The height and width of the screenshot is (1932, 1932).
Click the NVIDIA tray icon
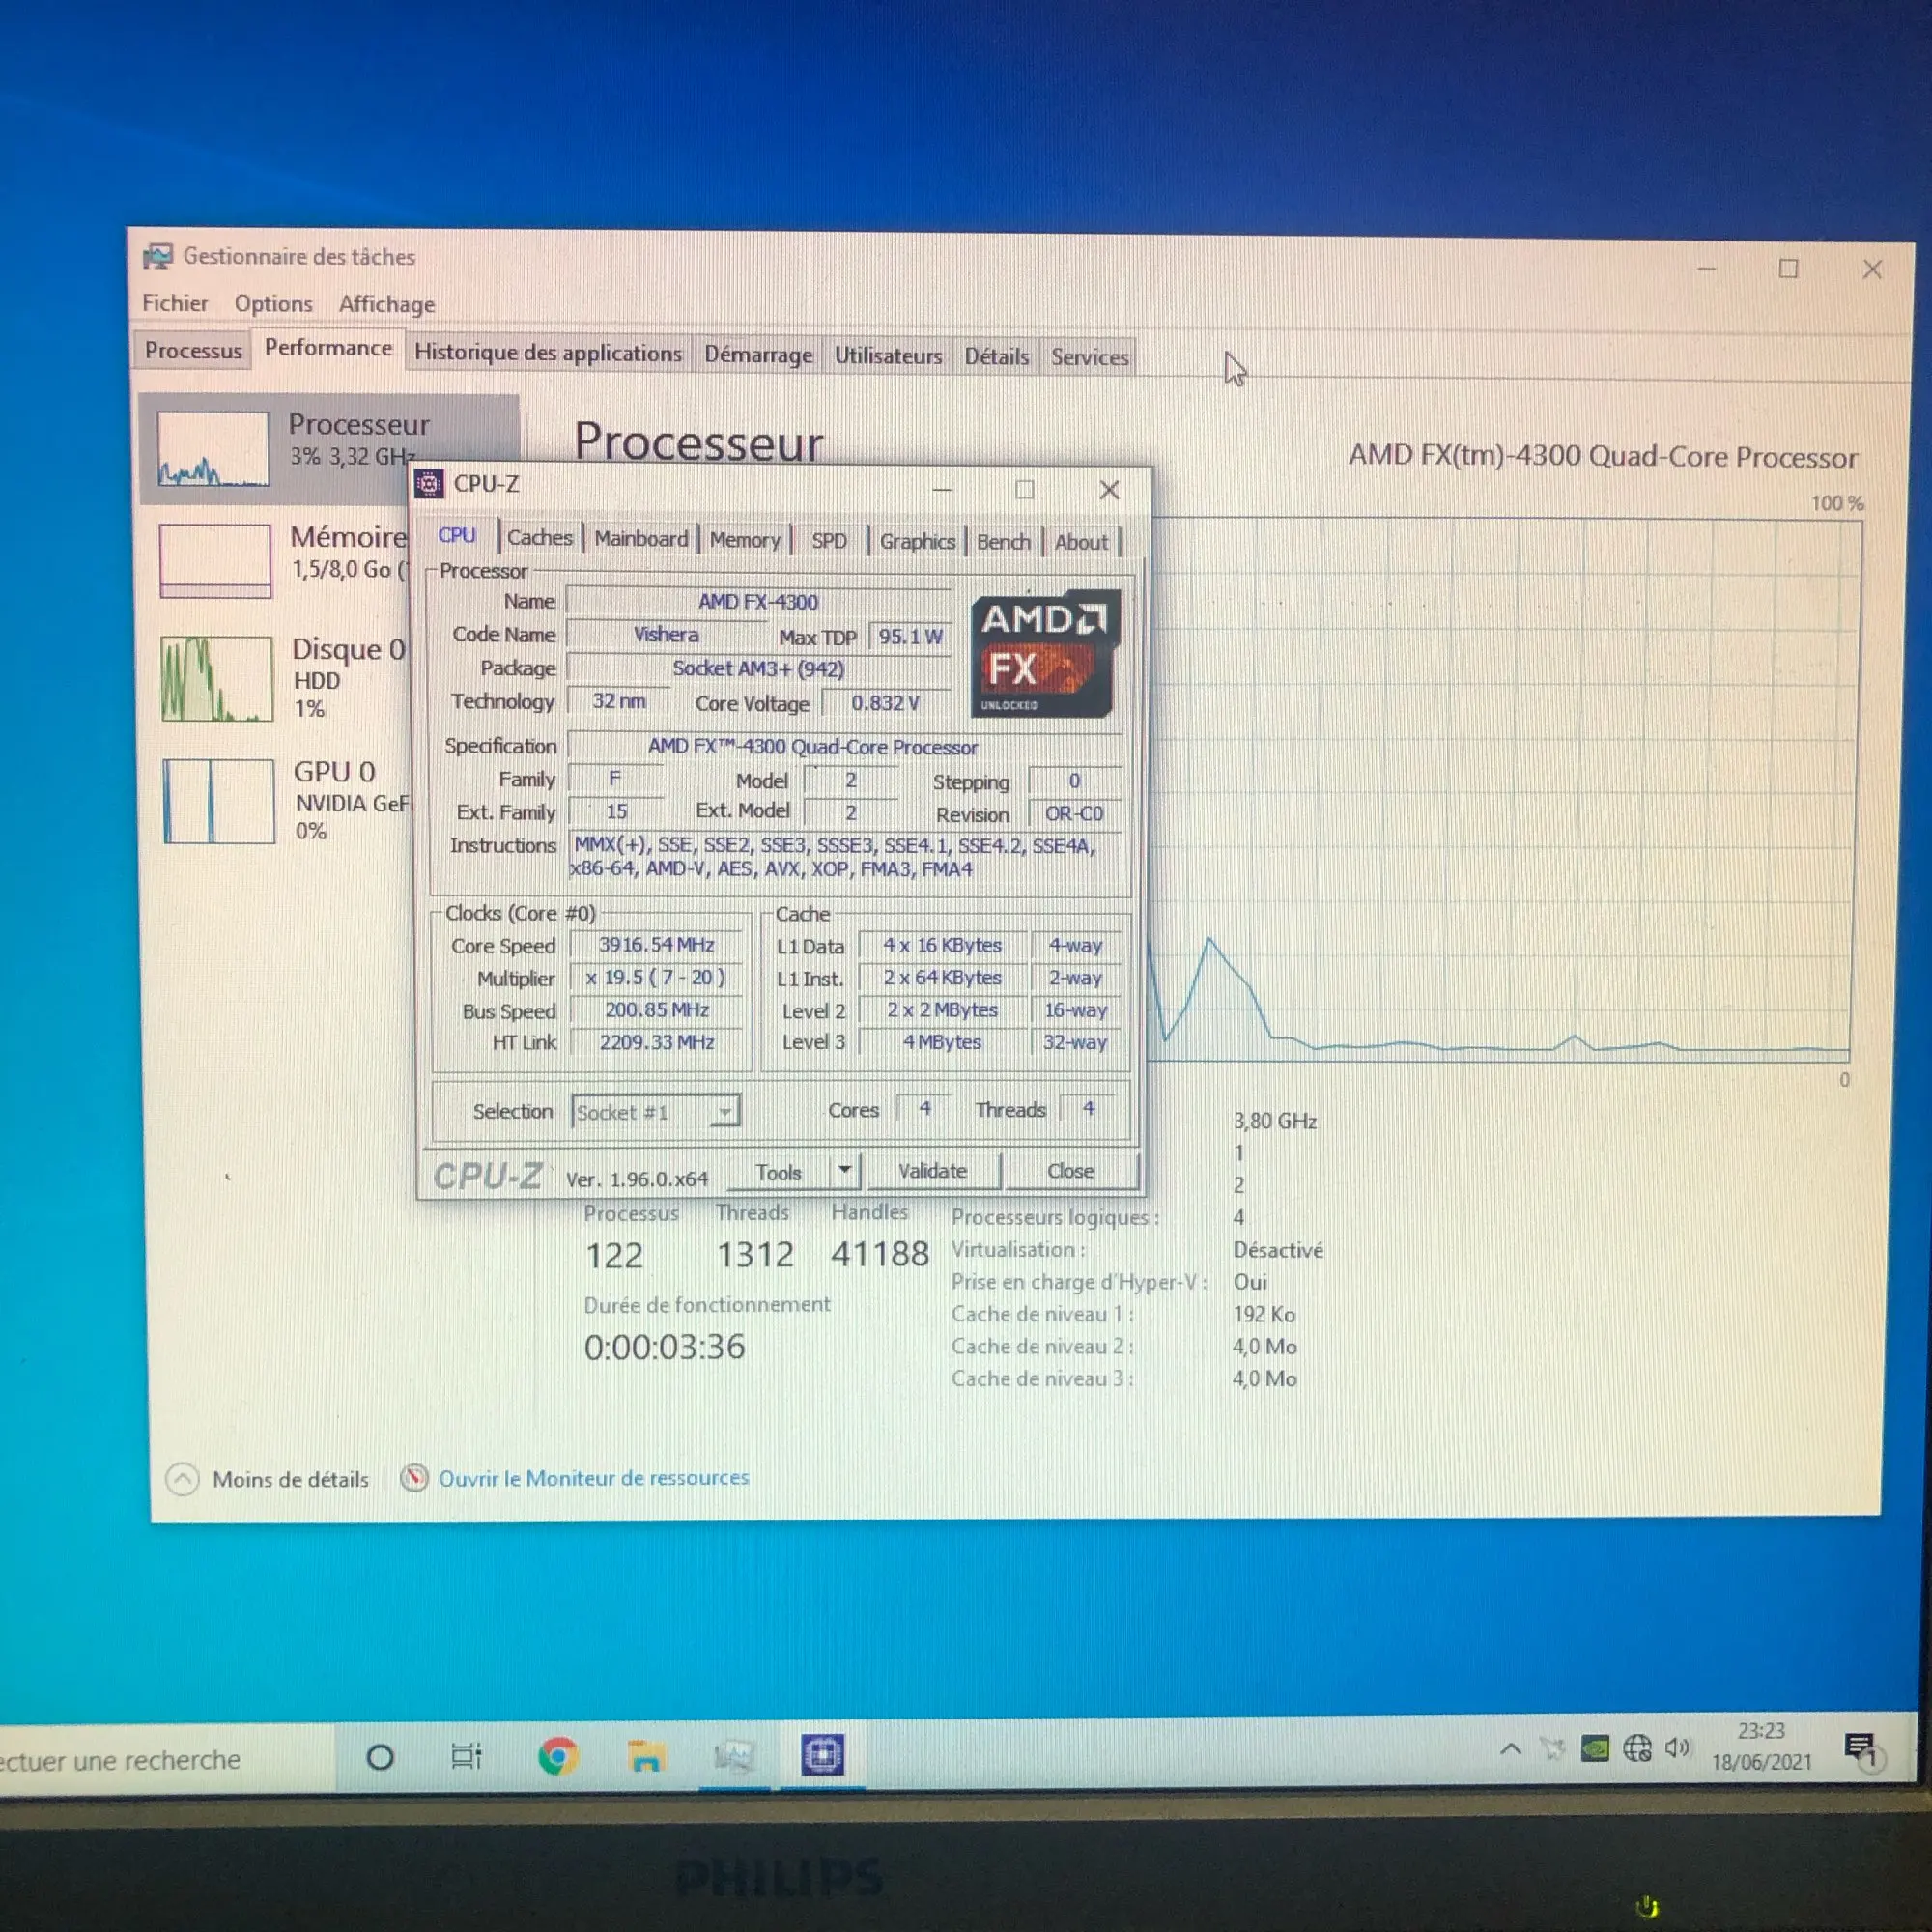pos(1594,1749)
